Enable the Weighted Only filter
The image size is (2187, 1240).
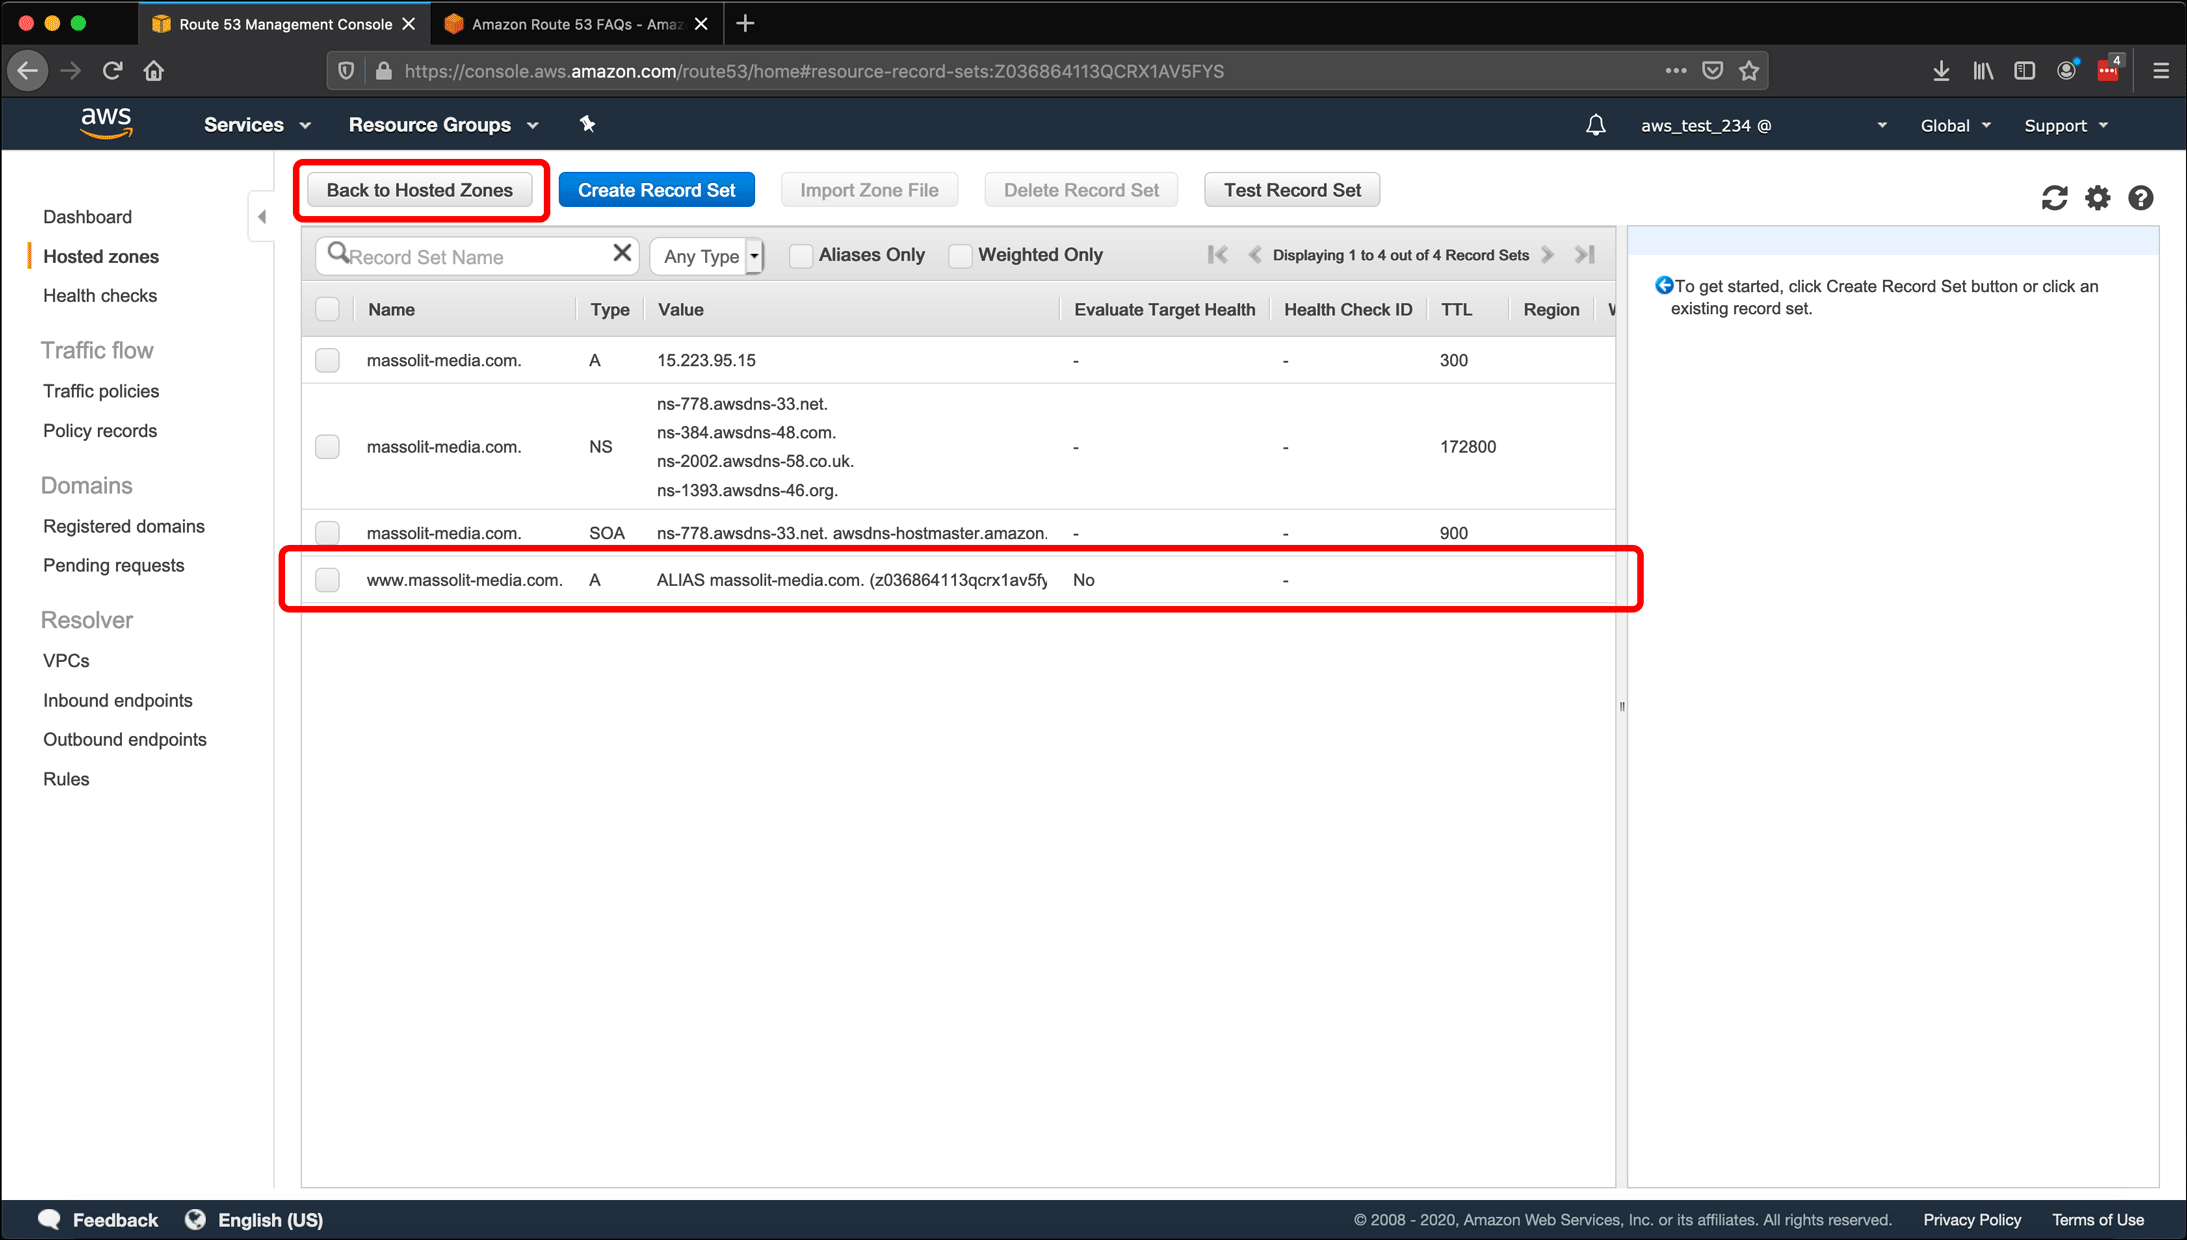tap(961, 255)
